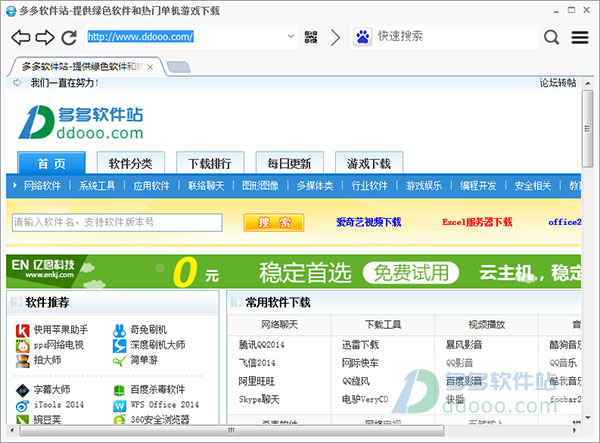
Task: Click the 快用苹果助手 icon
Action: pyautogui.click(x=23, y=330)
